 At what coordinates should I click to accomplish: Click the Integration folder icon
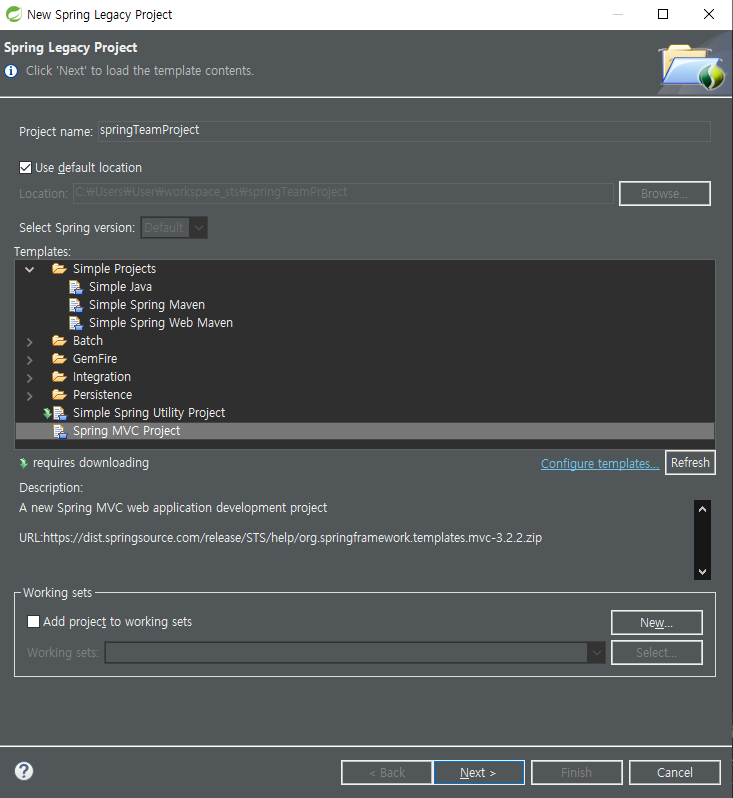click(59, 377)
